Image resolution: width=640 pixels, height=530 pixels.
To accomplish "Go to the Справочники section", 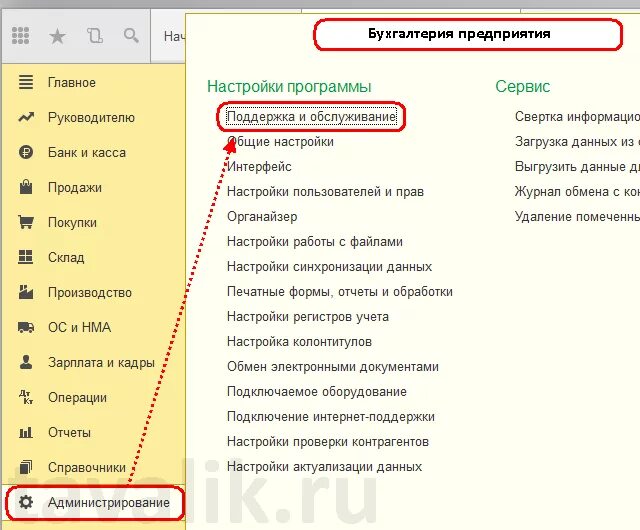I will tap(87, 468).
